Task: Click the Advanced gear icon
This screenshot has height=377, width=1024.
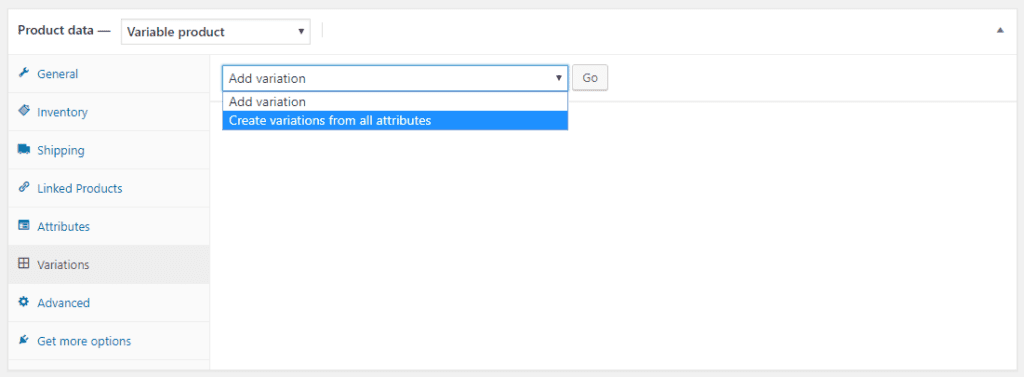Action: 24,303
